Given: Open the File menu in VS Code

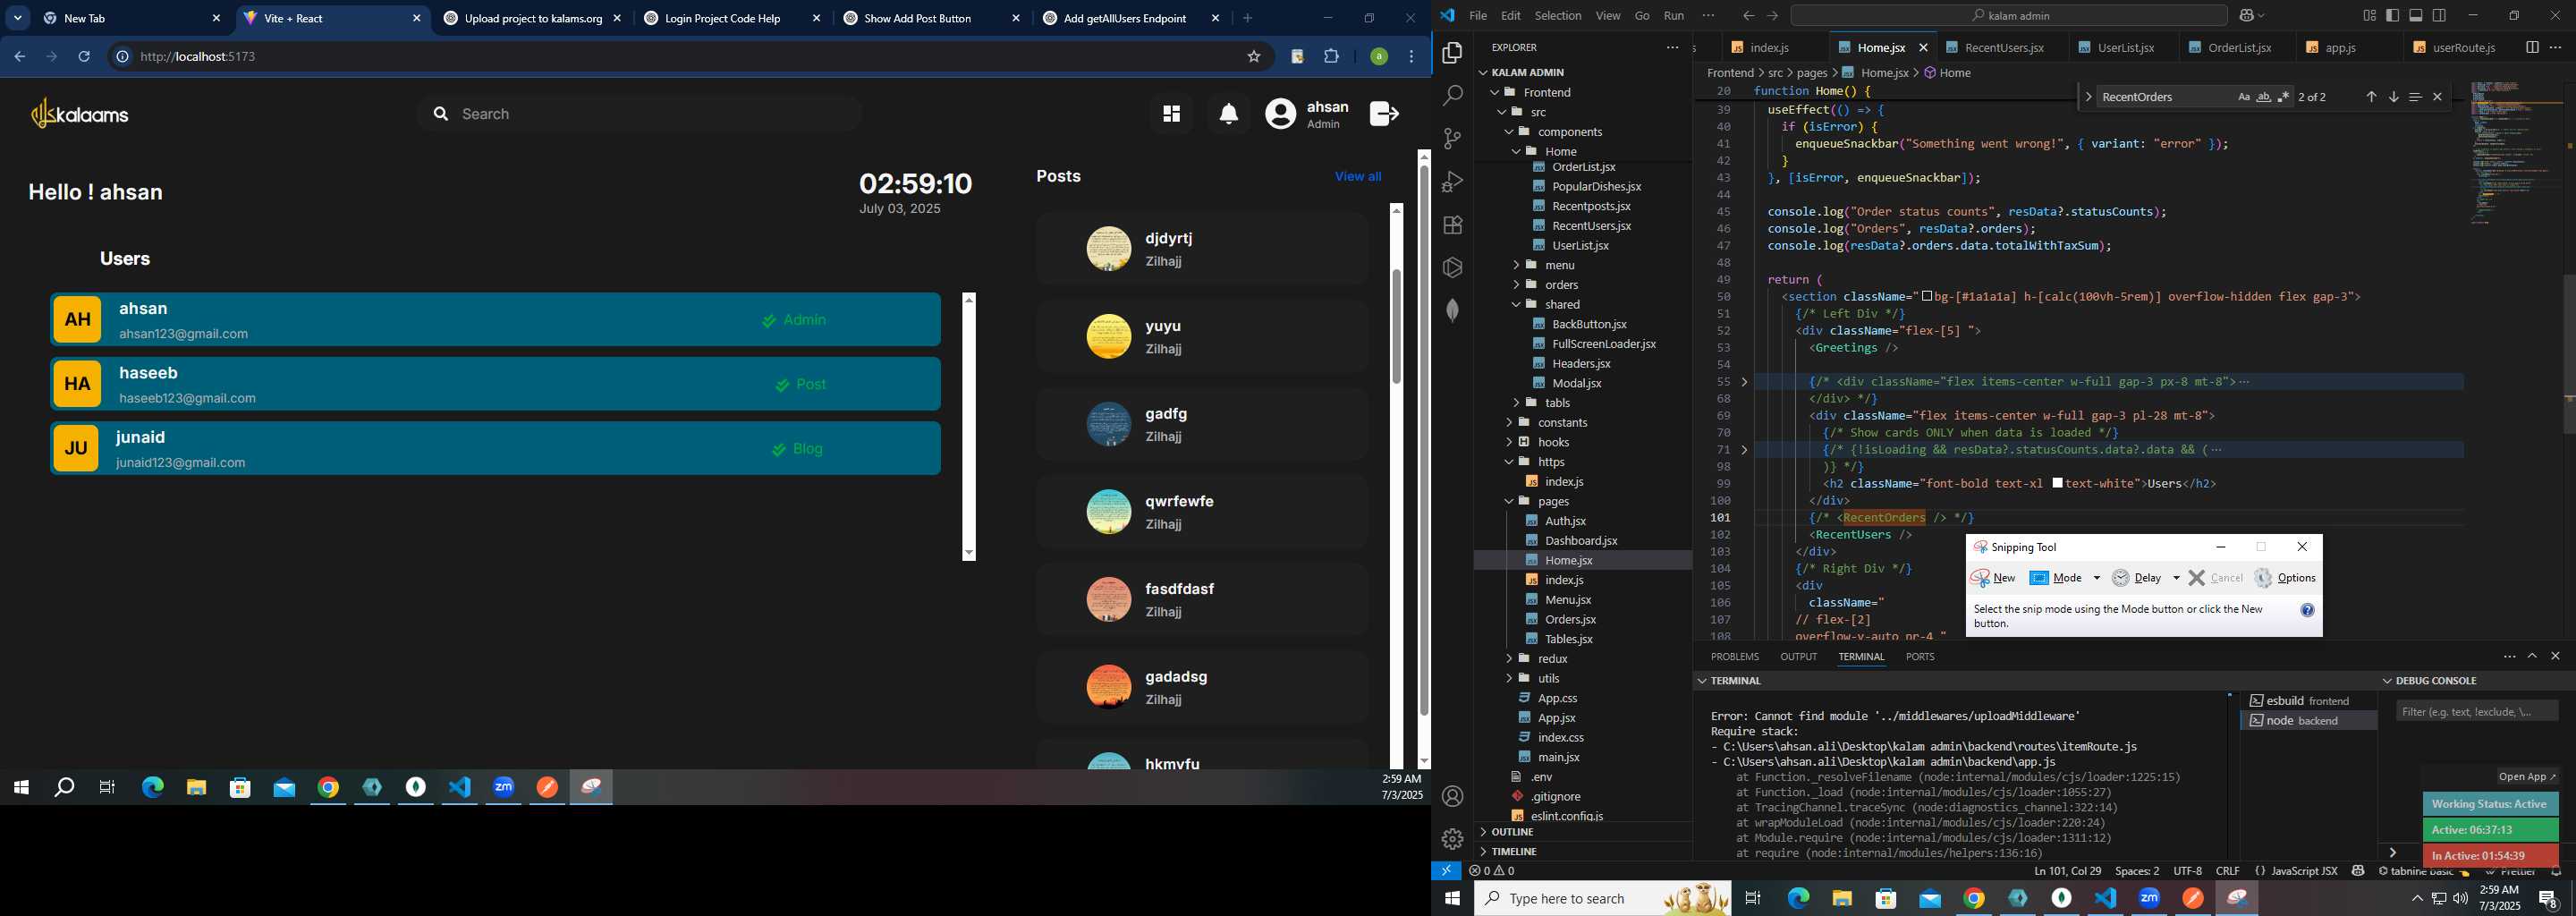Looking at the screenshot, I should (1478, 15).
